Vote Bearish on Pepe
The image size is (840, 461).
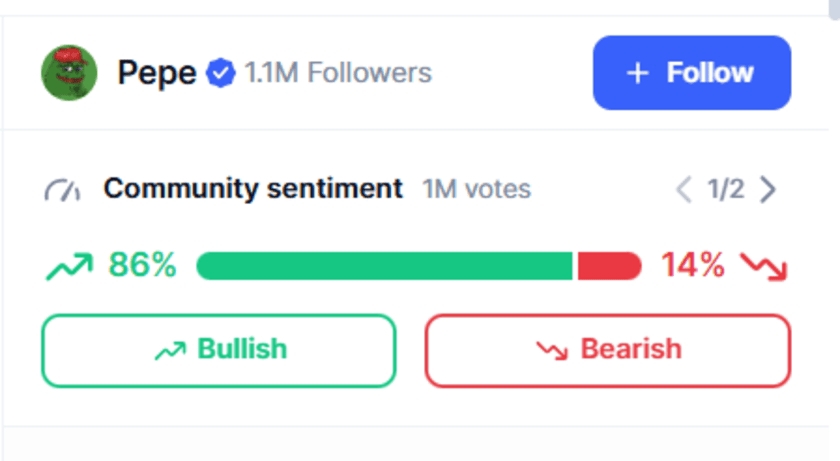(608, 350)
